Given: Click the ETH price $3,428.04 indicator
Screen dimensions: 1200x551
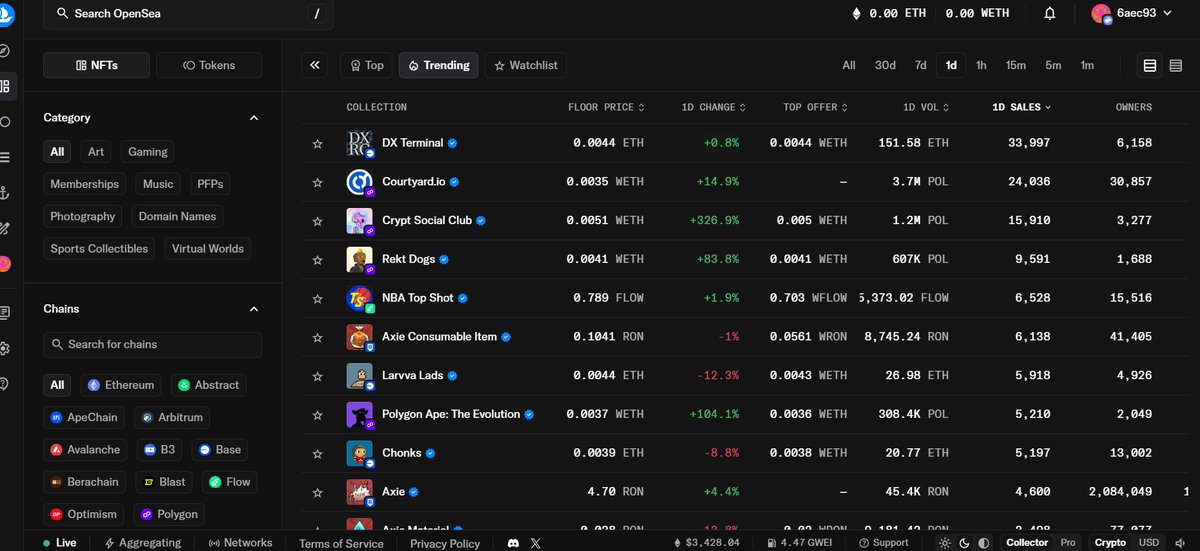Looking at the screenshot, I should (705, 543).
